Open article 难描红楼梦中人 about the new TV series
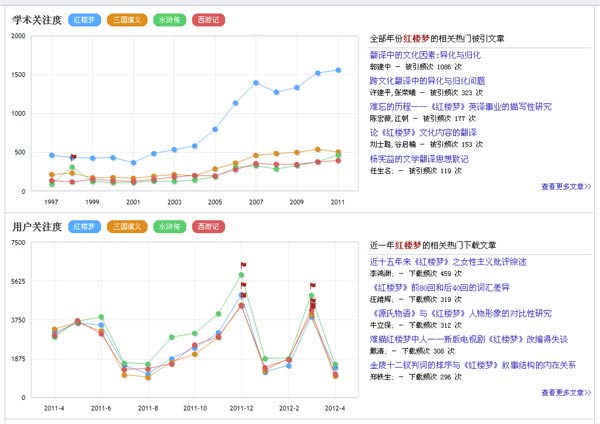600x424 pixels. point(469,339)
